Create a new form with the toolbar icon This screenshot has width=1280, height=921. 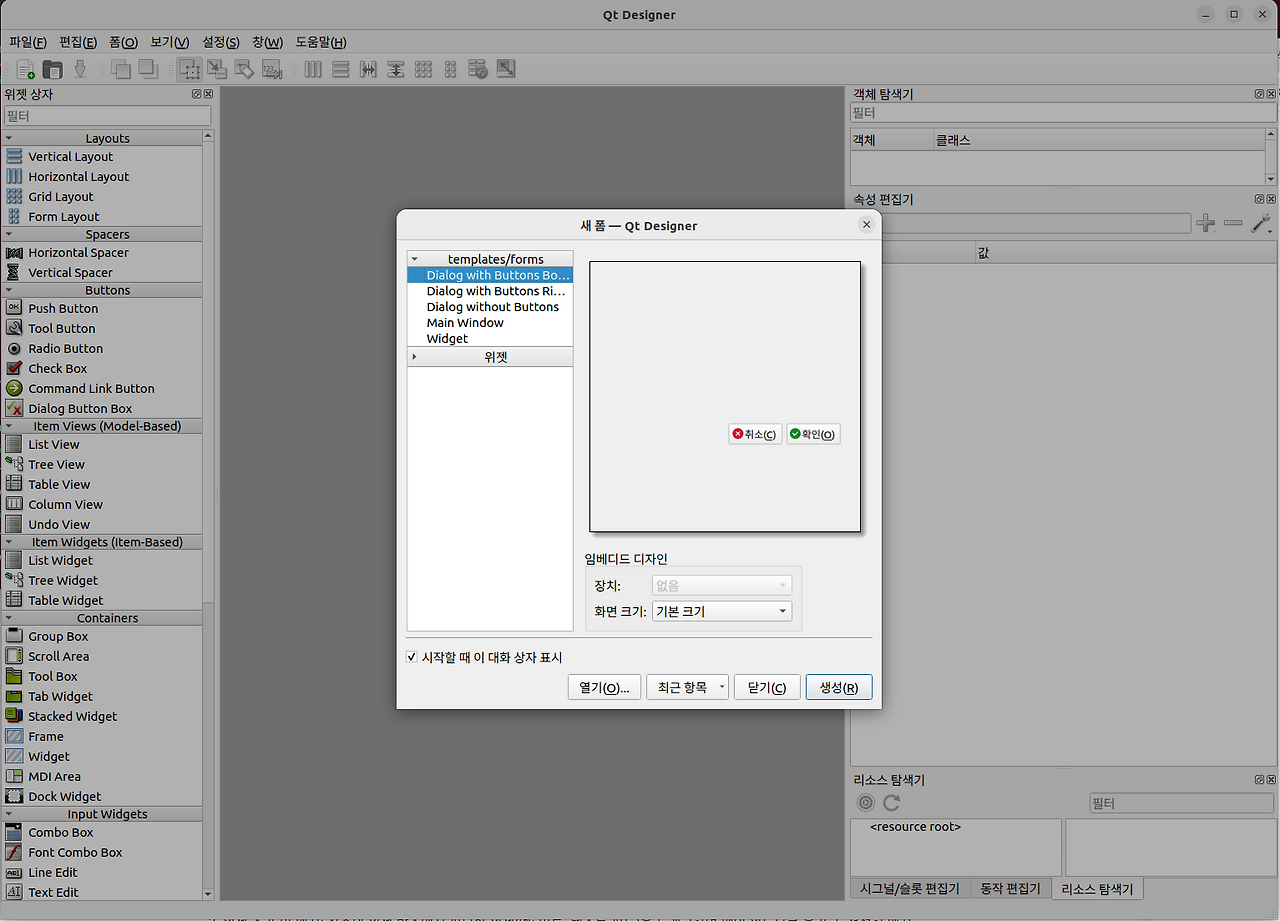coord(24,68)
